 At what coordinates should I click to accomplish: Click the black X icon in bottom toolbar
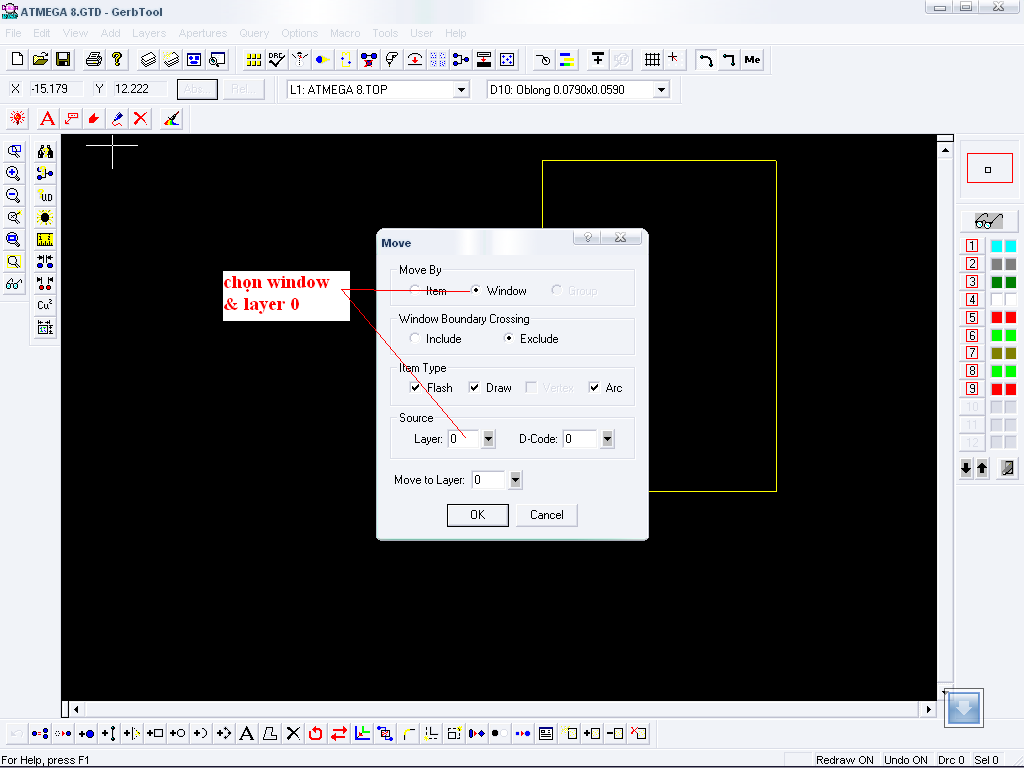click(x=293, y=733)
